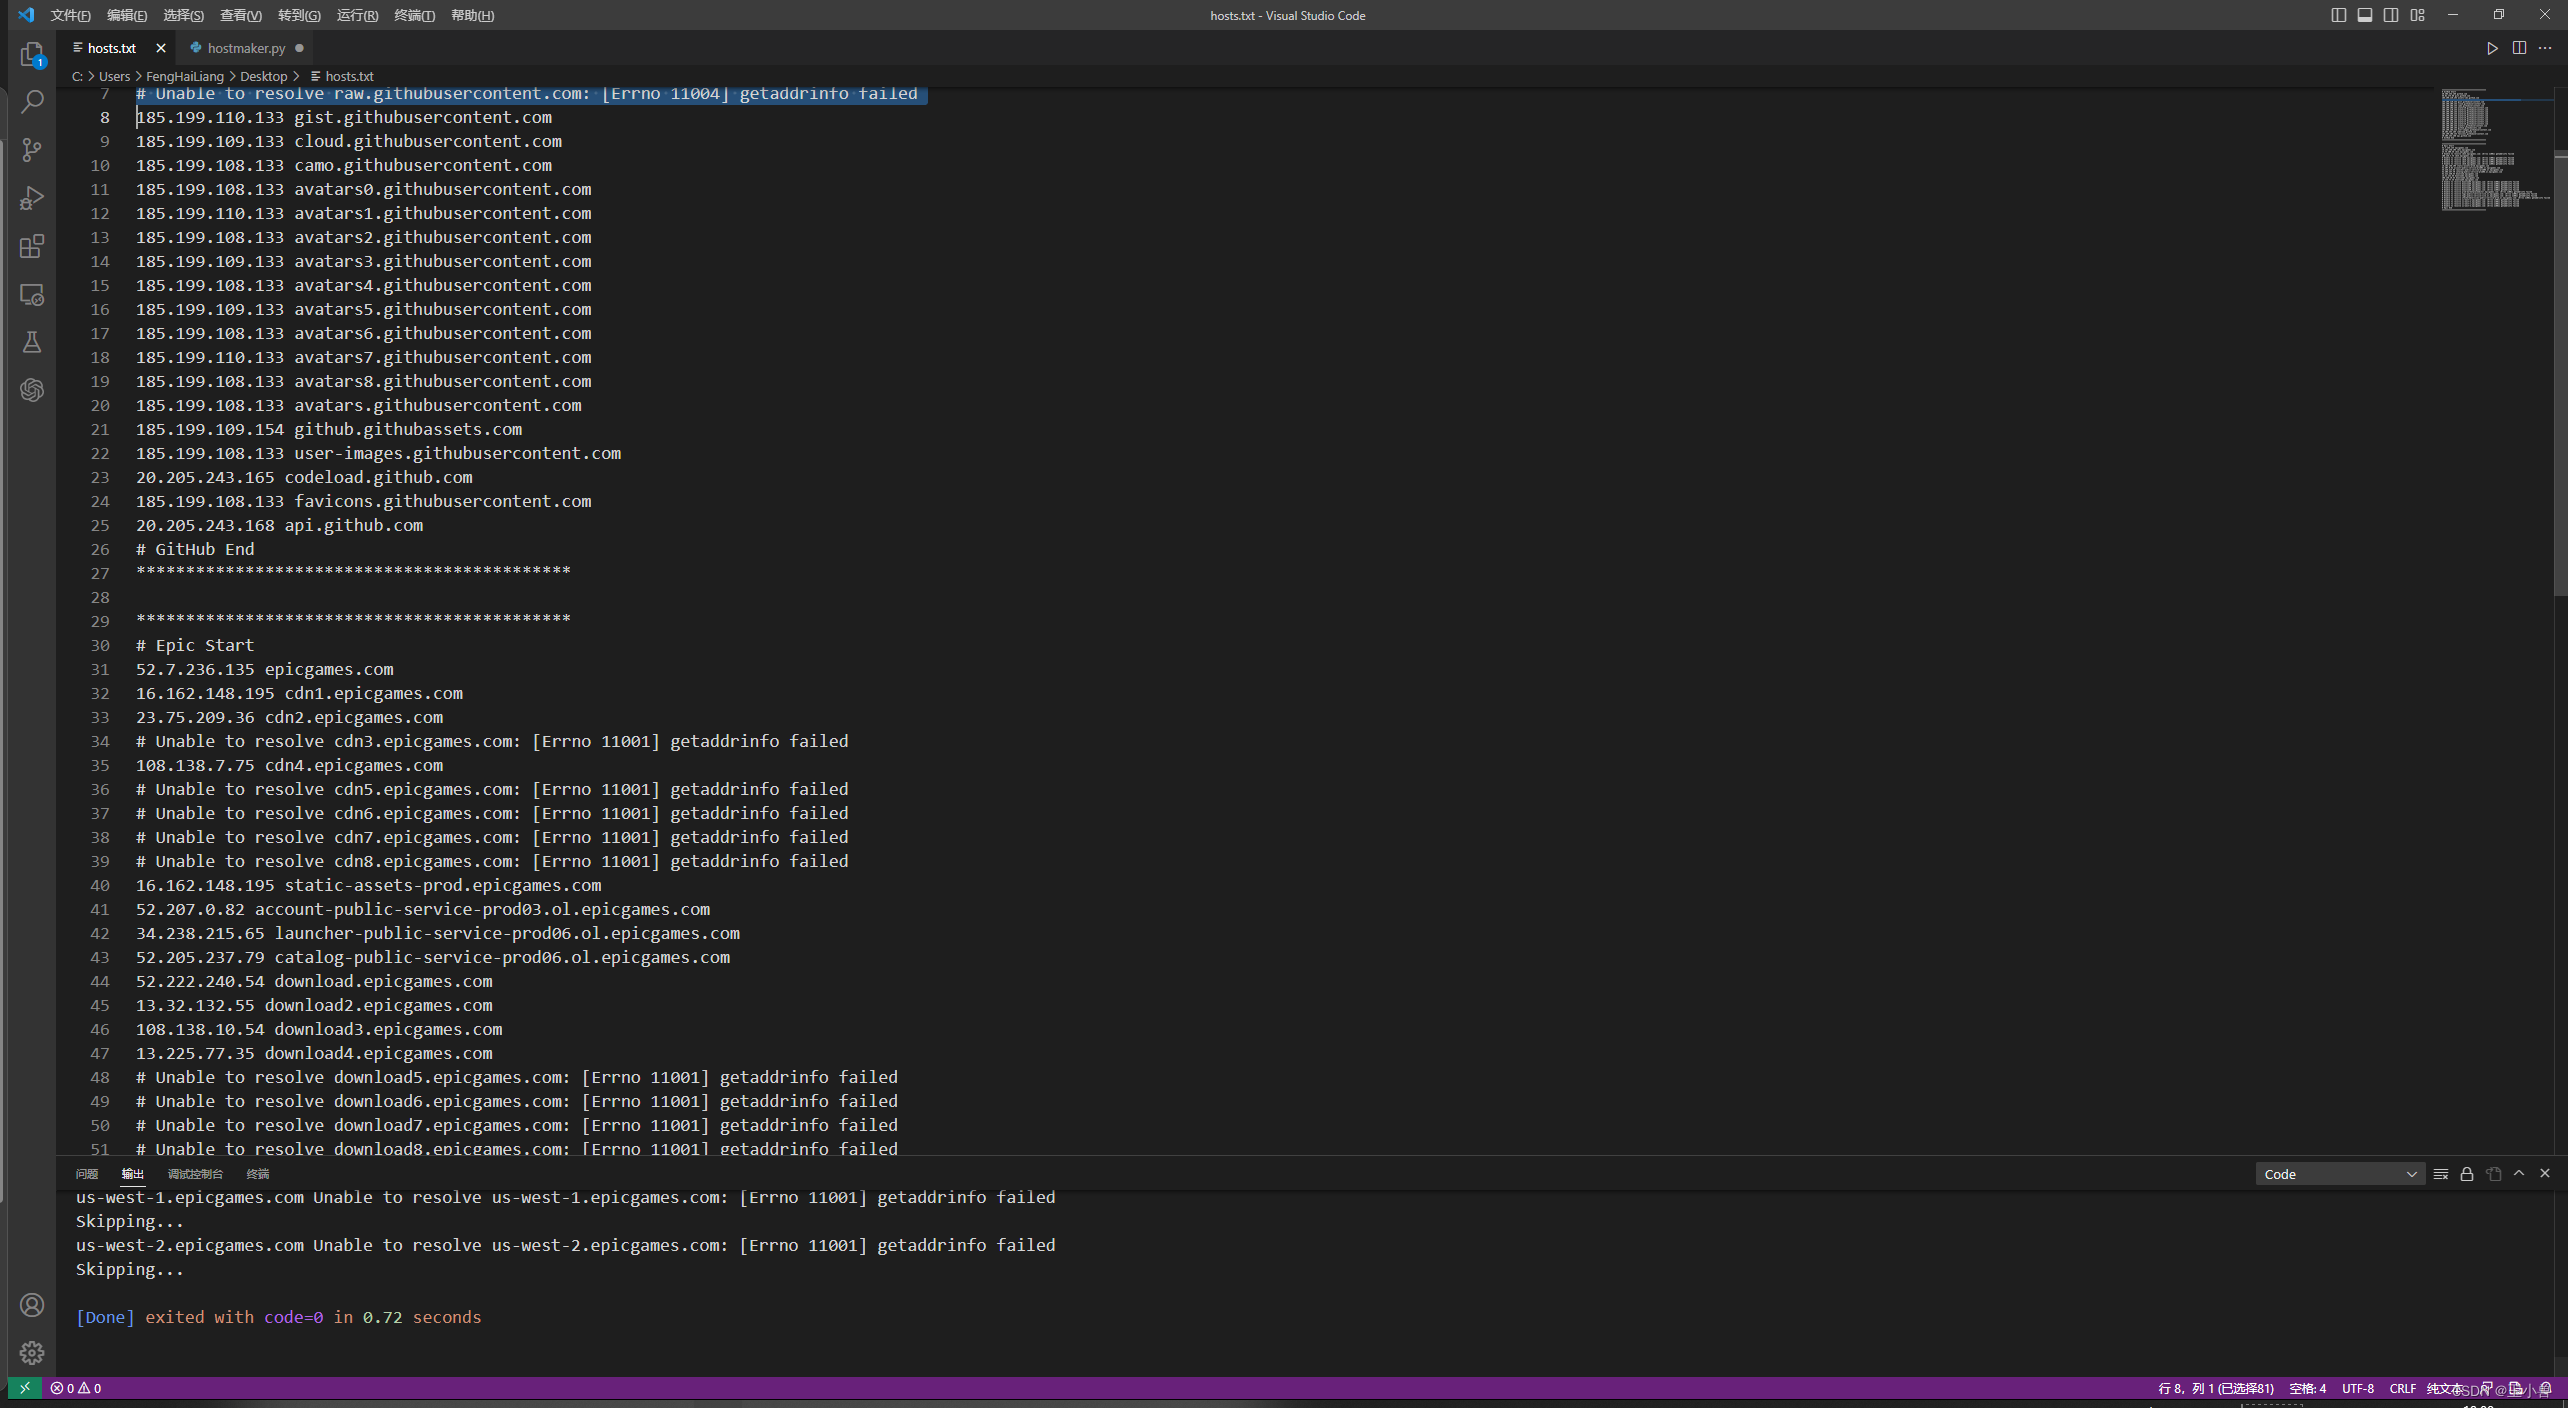Open the 运行(R) menu
Screen dimensions: 2568x1408
pos(357,15)
